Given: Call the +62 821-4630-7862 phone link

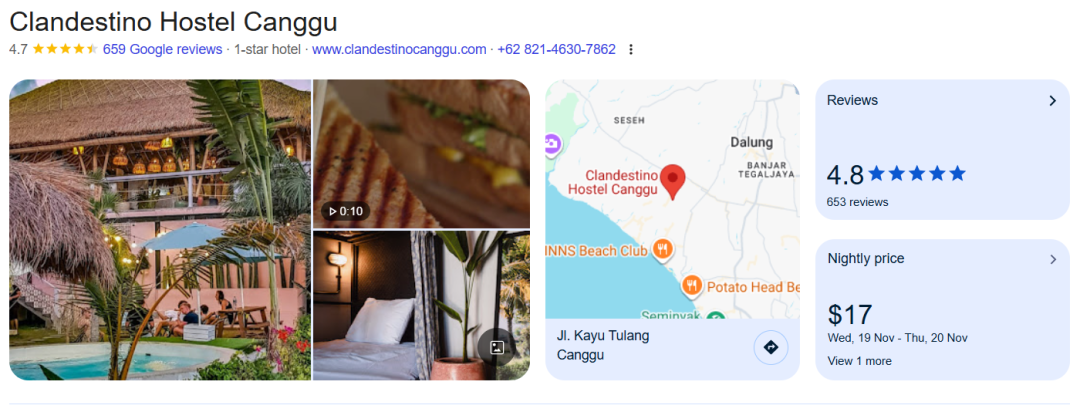Looking at the screenshot, I should (x=556, y=50).
